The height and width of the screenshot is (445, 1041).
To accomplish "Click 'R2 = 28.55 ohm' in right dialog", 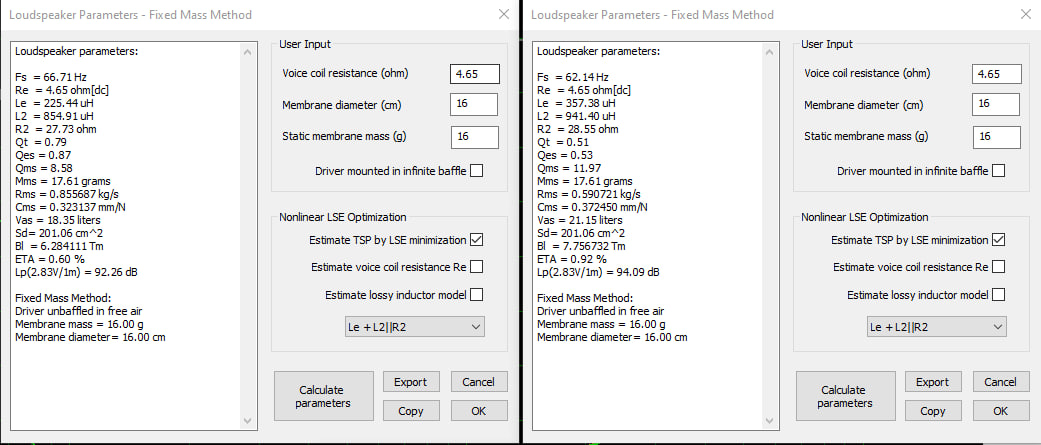I will click(x=578, y=129).
